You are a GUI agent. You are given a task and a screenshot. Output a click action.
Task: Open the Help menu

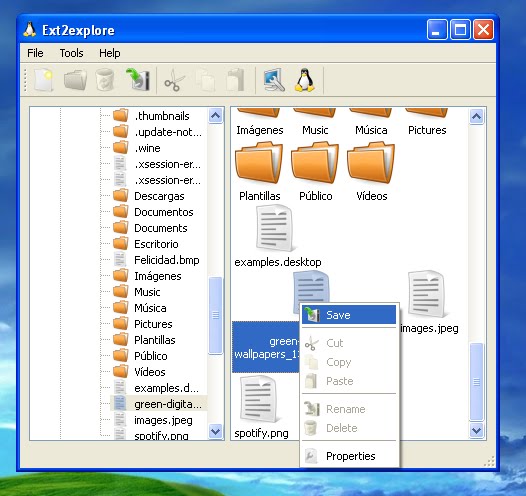pyautogui.click(x=110, y=53)
